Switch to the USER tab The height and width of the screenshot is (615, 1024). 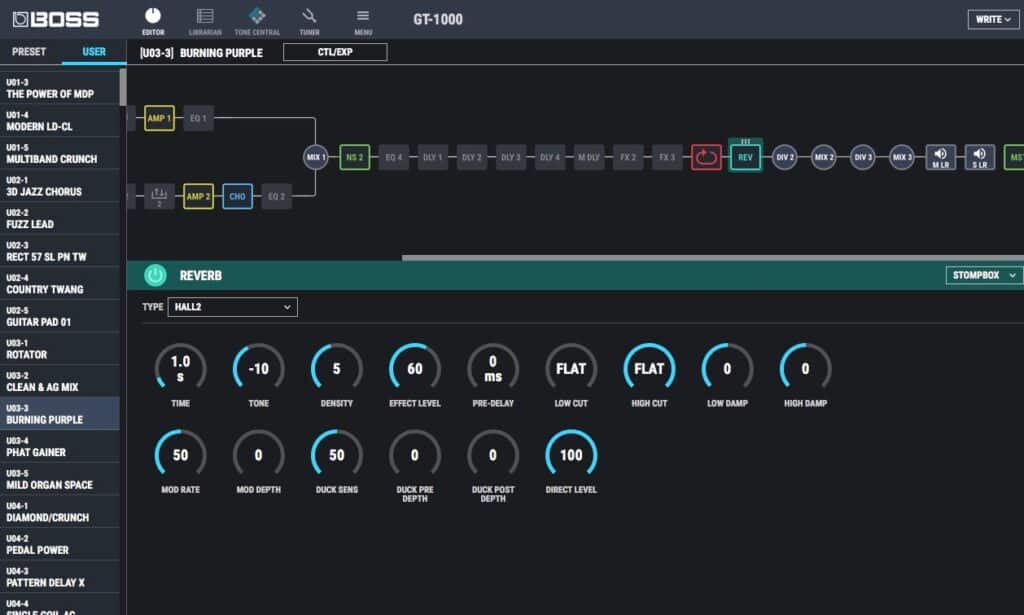coord(94,52)
